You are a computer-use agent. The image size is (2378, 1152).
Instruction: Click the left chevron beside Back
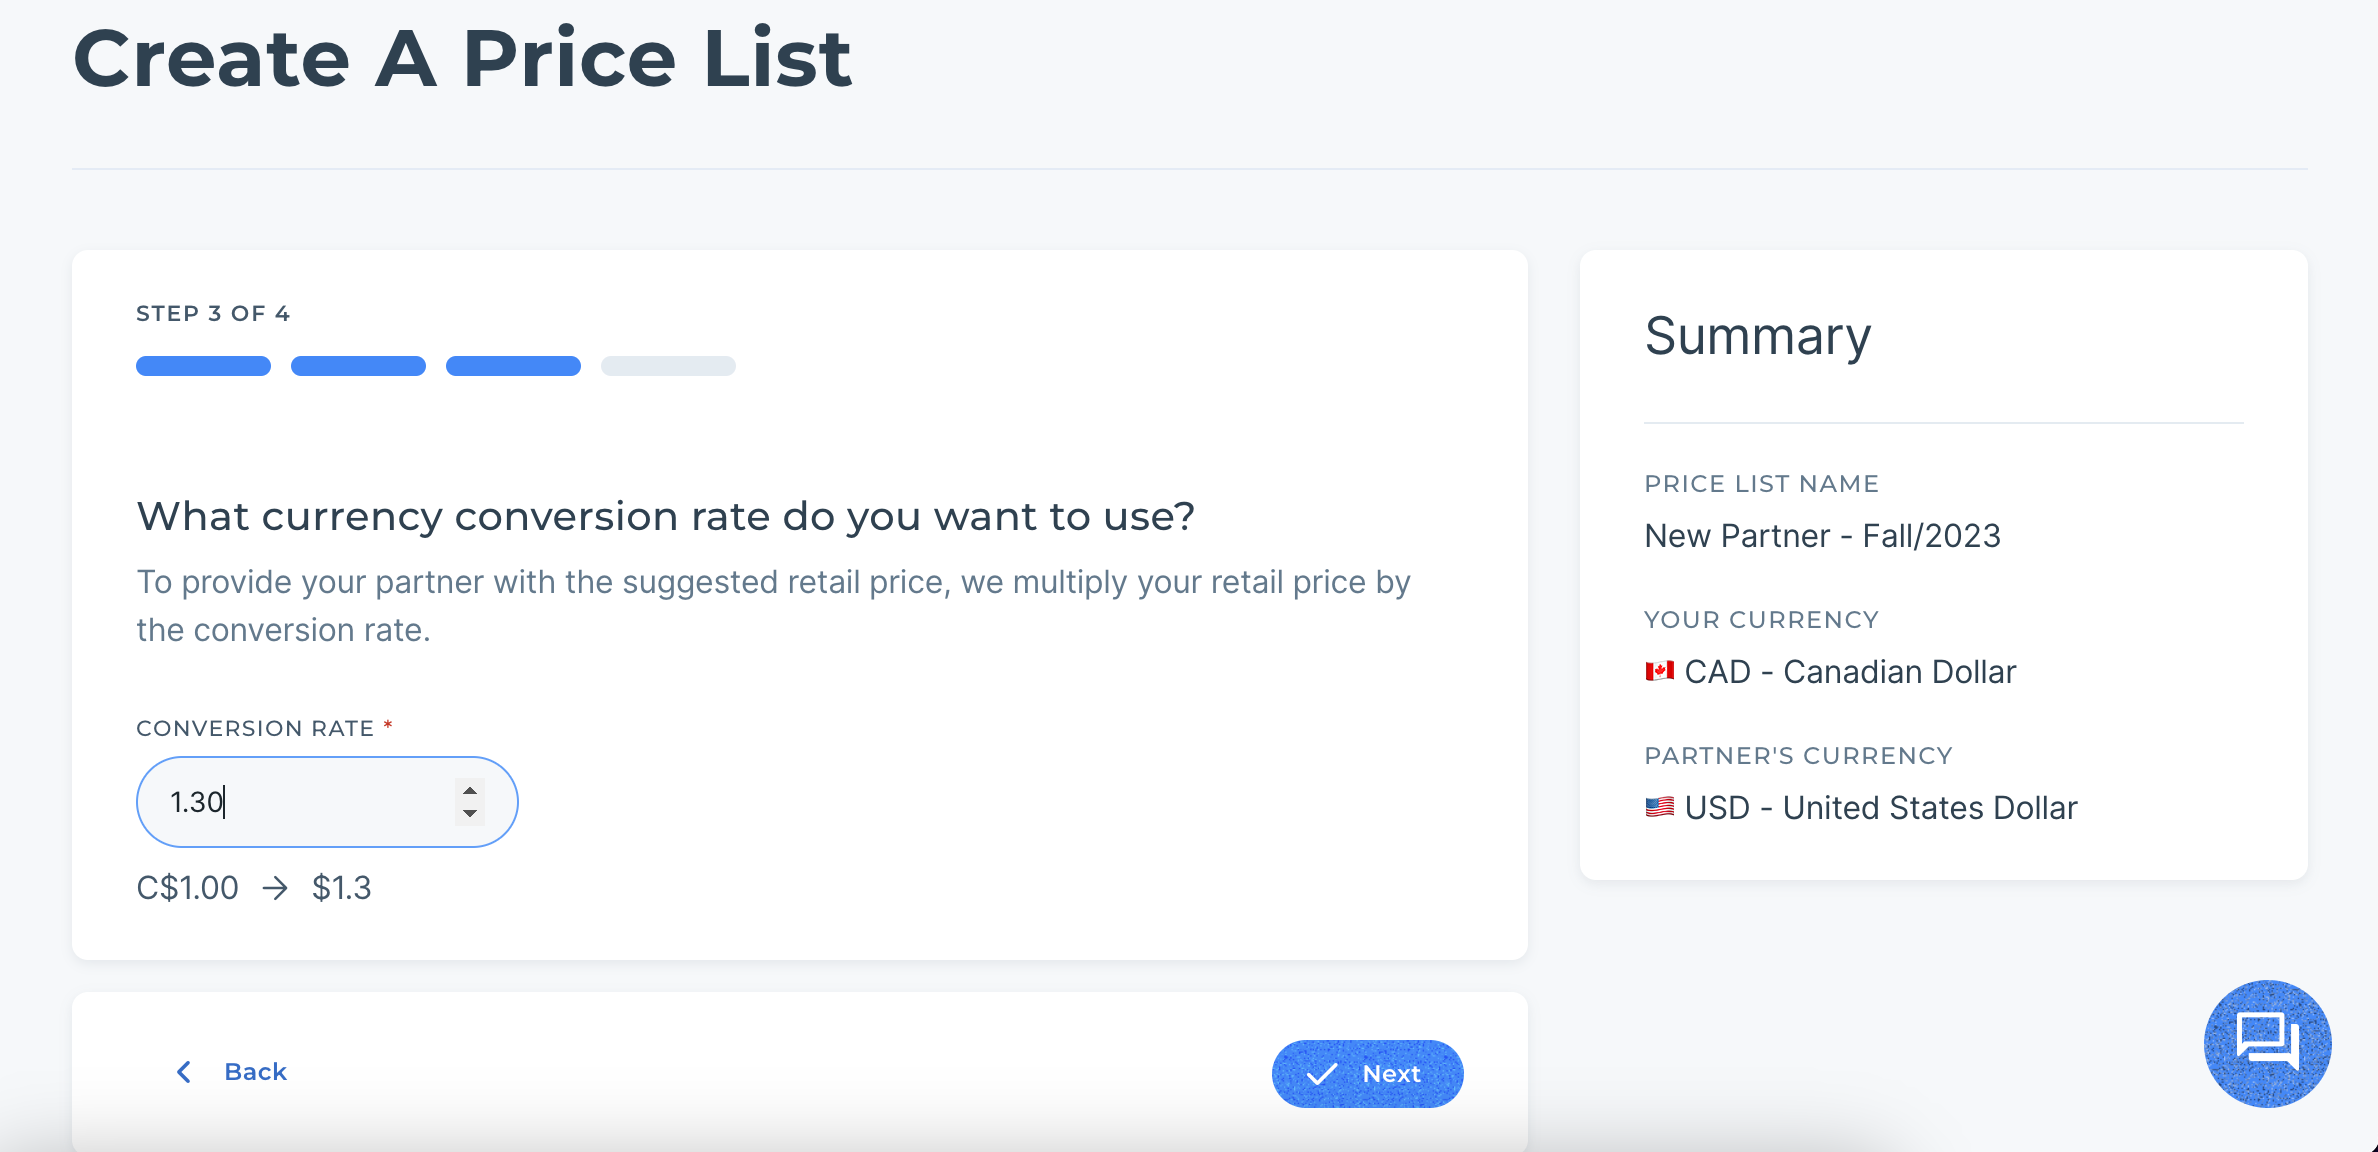184,1072
